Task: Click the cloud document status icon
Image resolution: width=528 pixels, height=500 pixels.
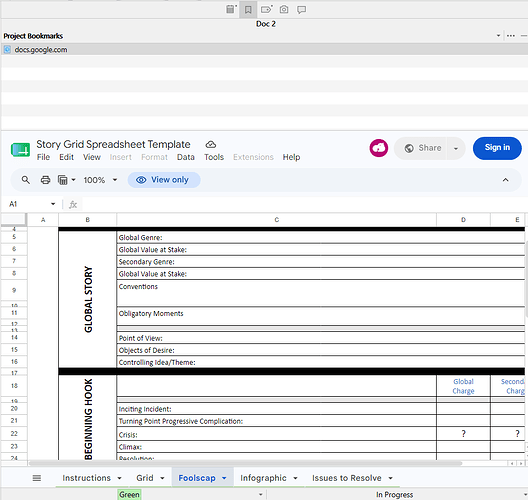Action: point(211,144)
